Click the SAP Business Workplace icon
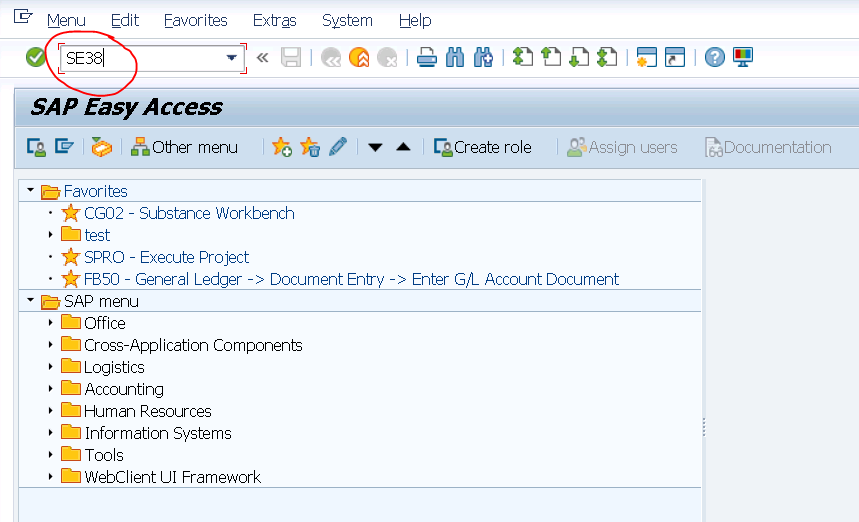 pos(101,147)
